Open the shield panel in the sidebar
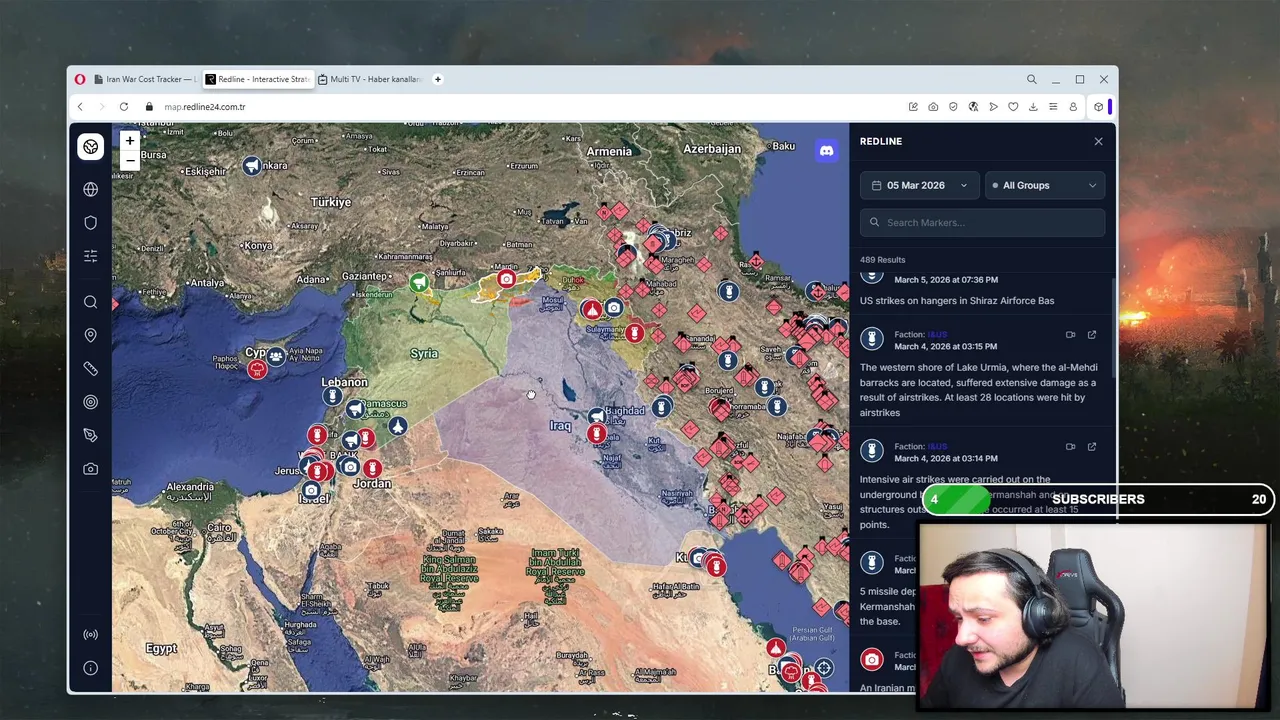The height and width of the screenshot is (720, 1280). [x=90, y=222]
